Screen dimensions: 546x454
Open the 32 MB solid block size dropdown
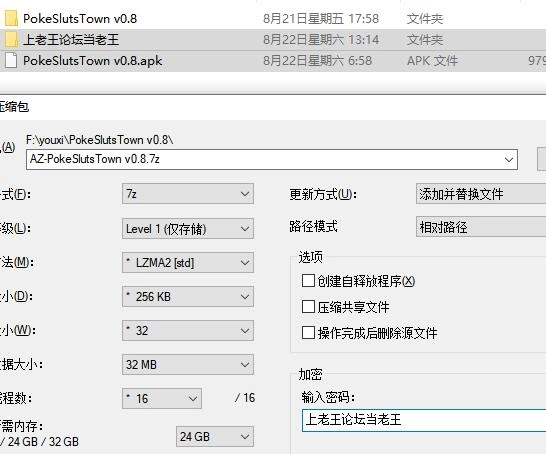[x=188, y=365]
